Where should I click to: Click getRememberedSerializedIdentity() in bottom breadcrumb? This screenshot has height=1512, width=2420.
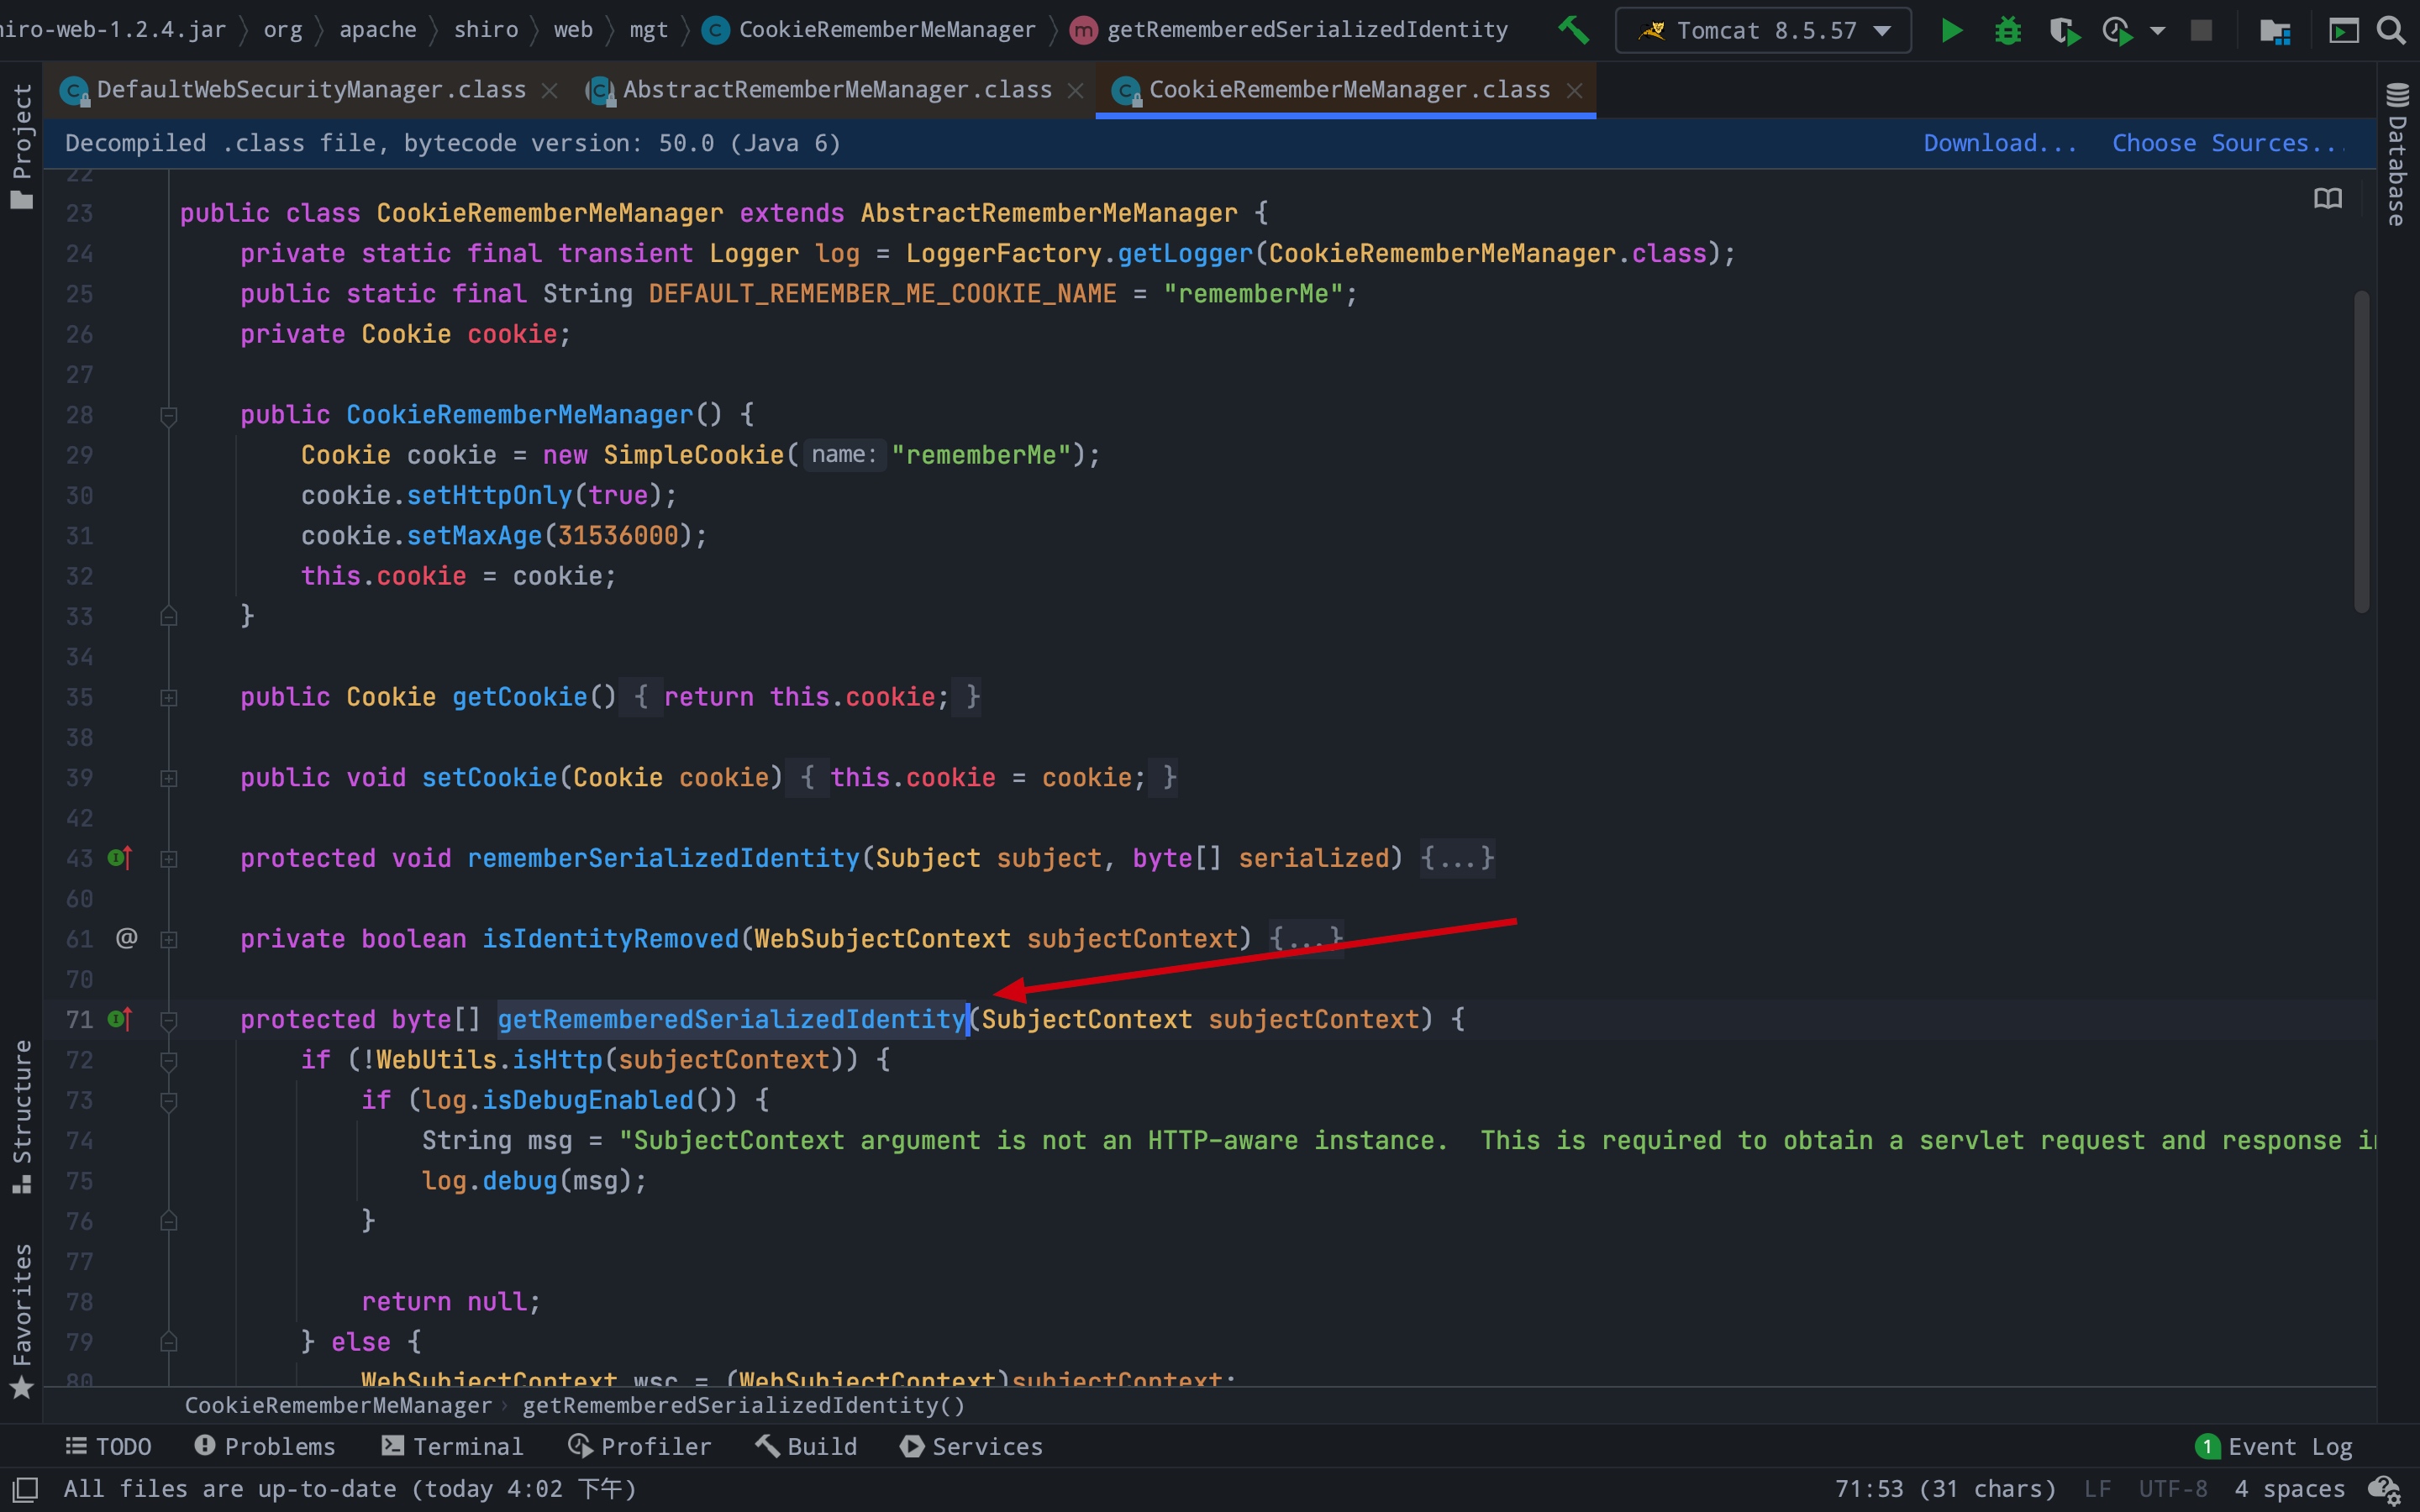point(744,1405)
